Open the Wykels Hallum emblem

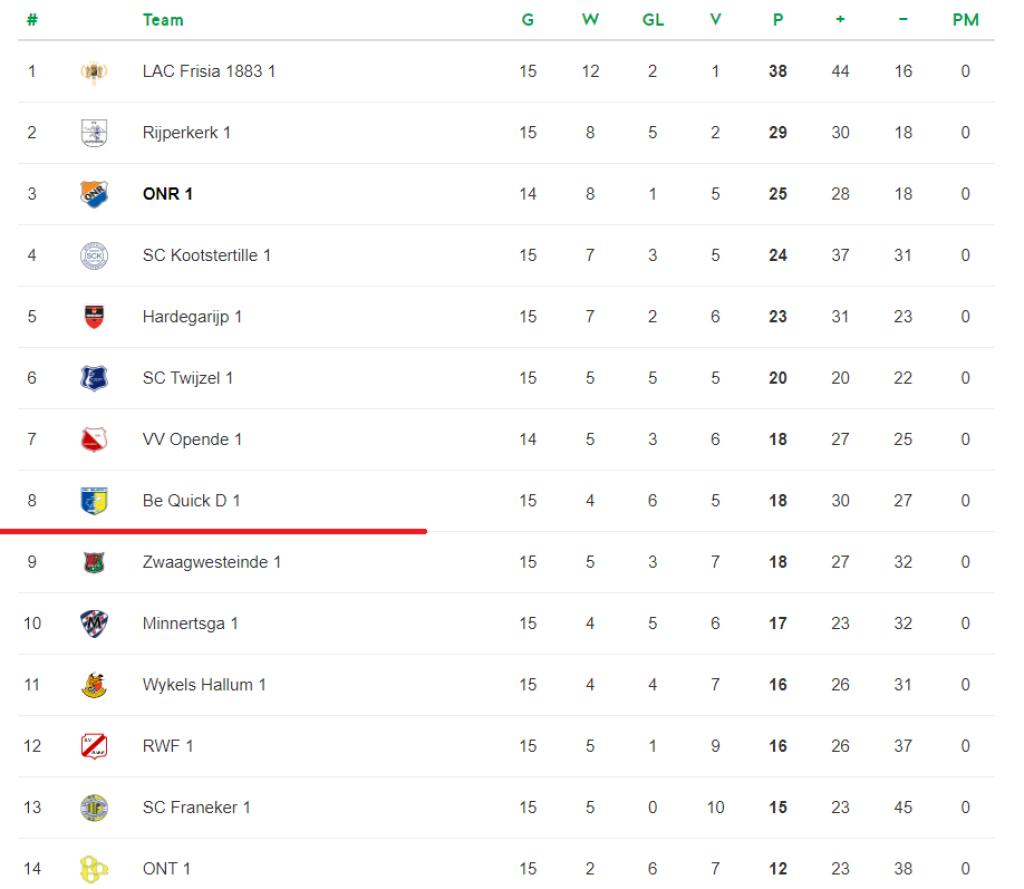(94, 685)
